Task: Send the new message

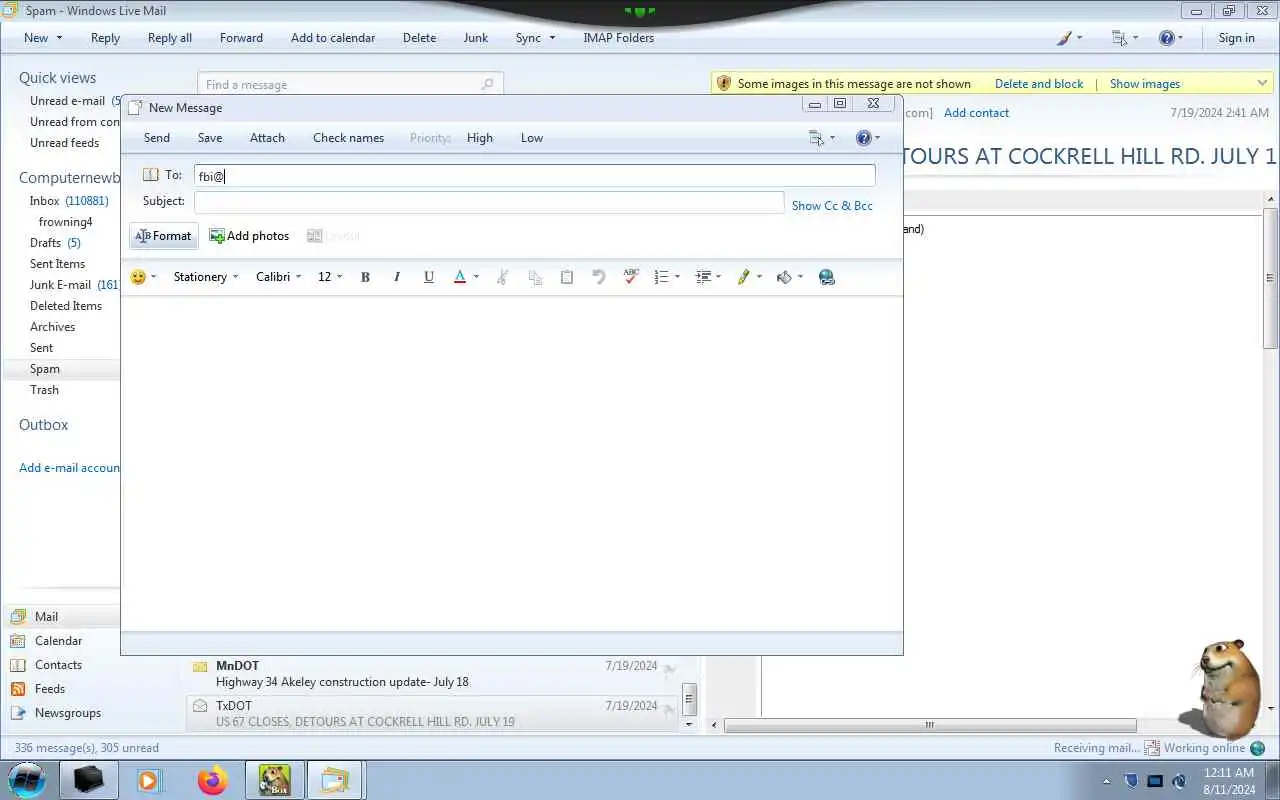Action: 157,138
